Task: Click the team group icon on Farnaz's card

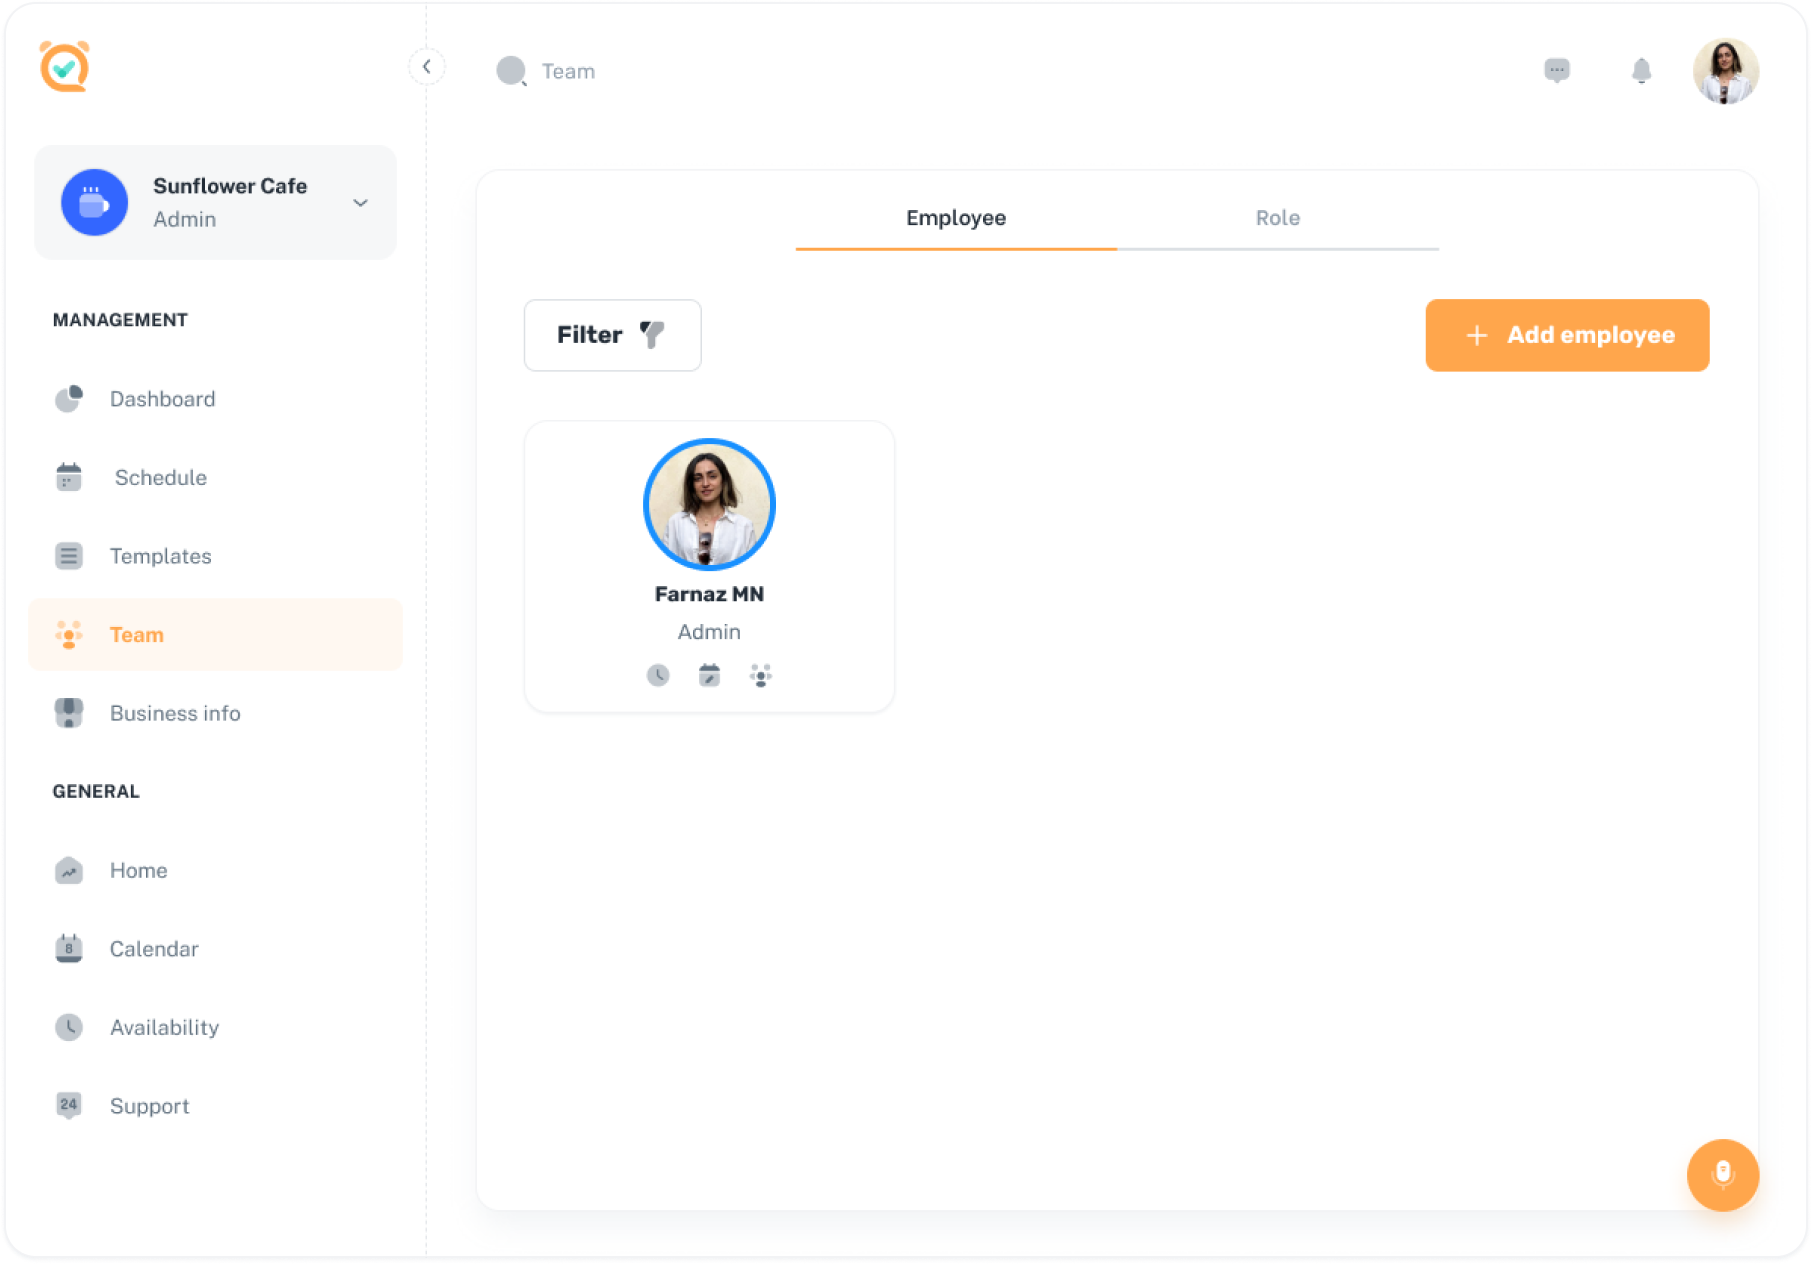Action: click(761, 676)
